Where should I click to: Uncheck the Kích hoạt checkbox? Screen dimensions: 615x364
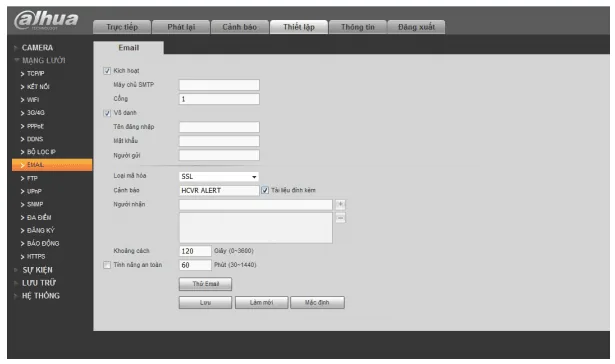tap(107, 71)
